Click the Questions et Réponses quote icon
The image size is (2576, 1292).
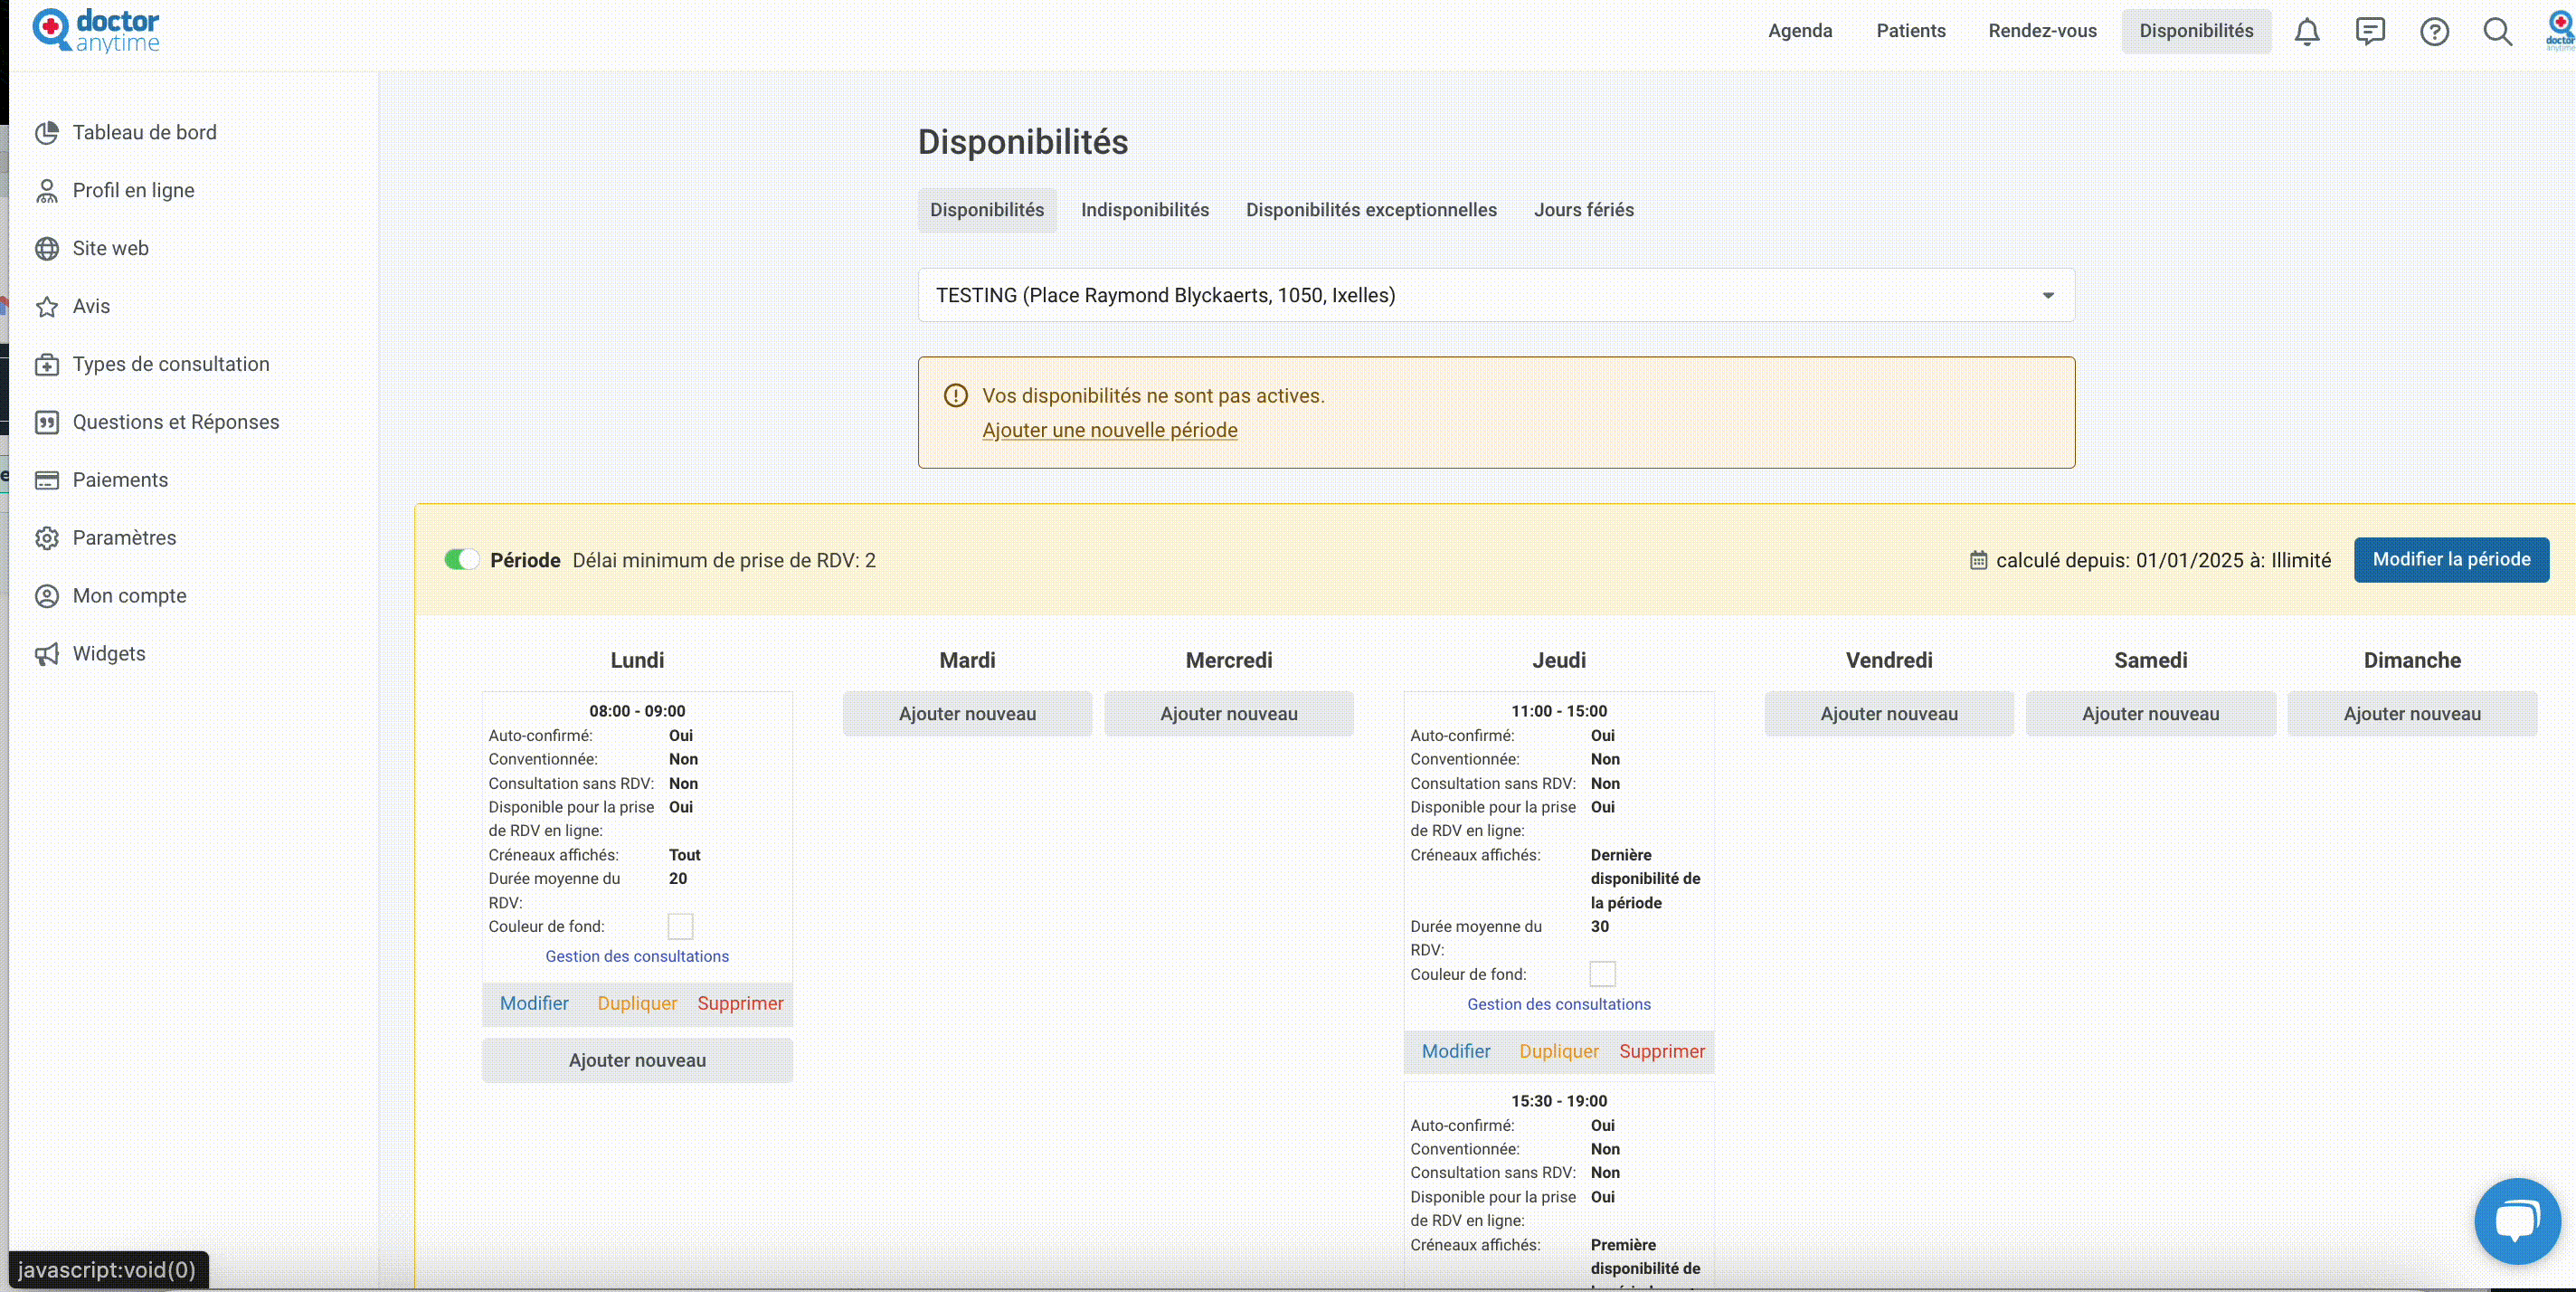[47, 422]
